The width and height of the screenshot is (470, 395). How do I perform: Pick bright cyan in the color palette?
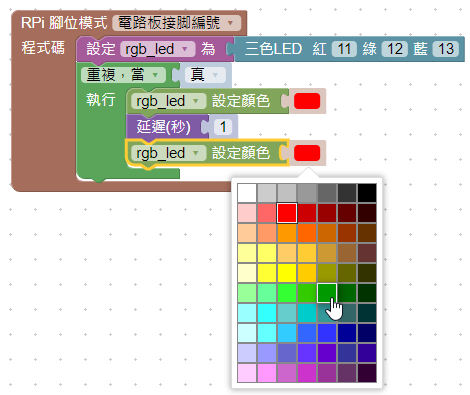pyautogui.click(x=267, y=313)
